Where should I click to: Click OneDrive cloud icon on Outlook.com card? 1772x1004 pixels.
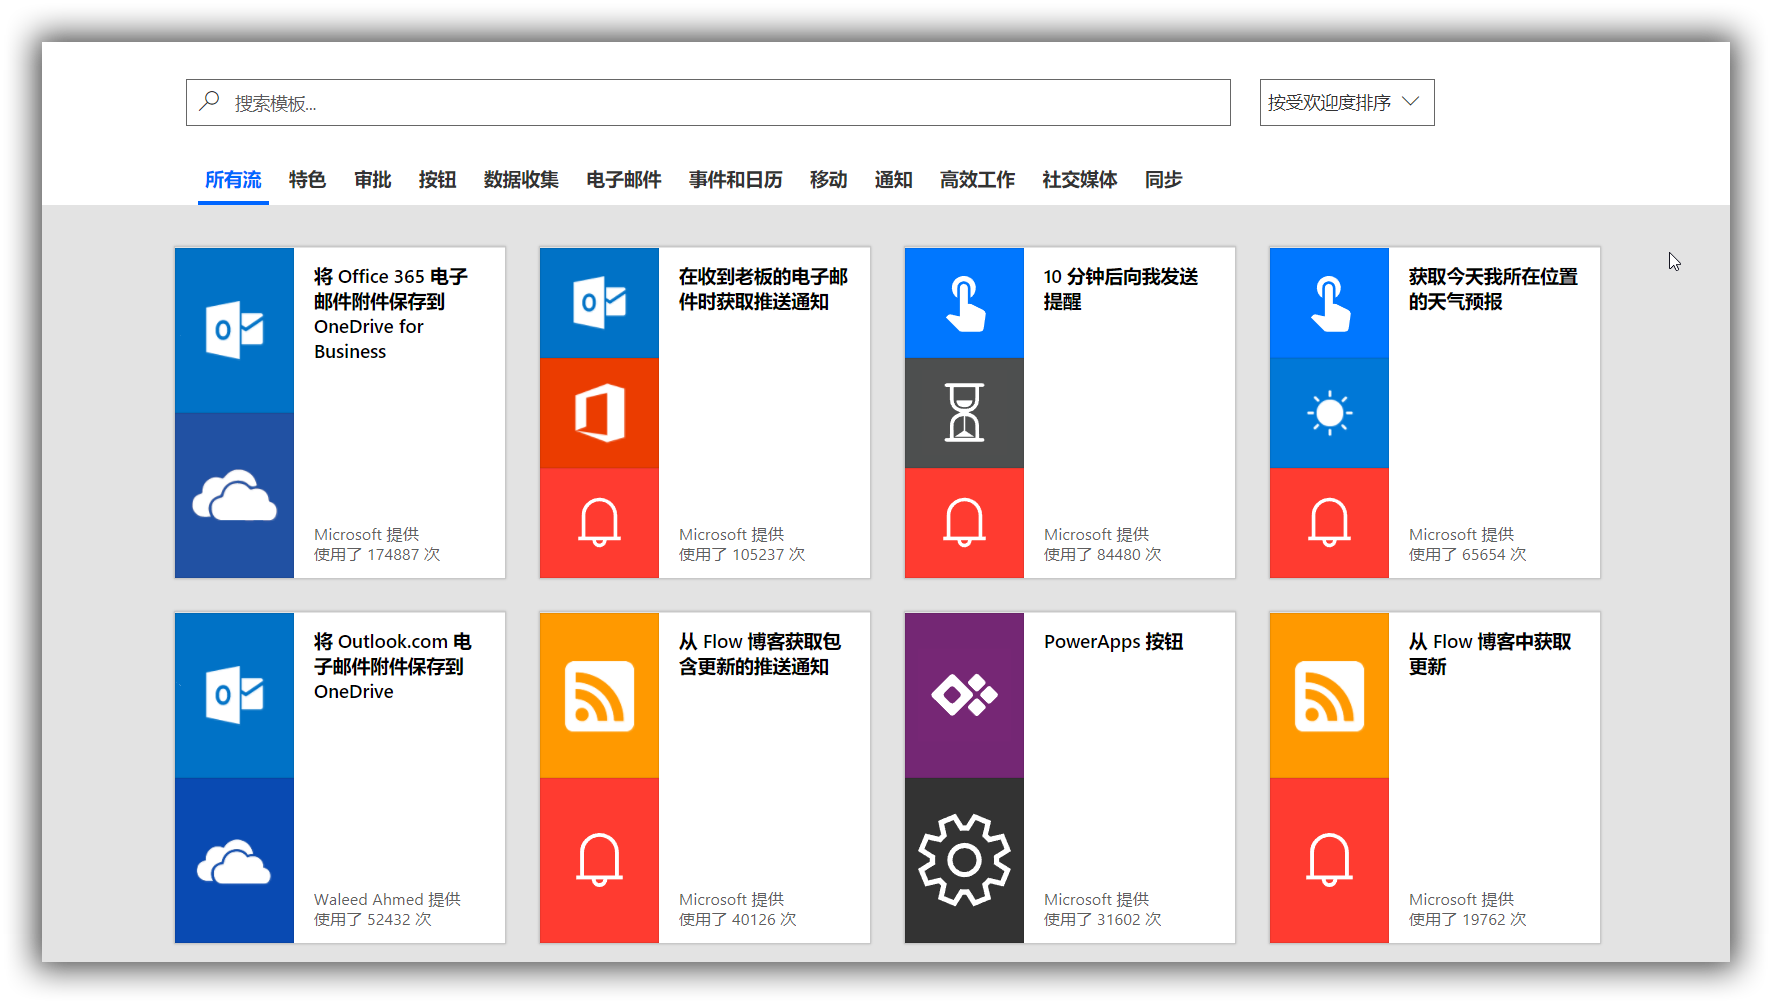[234, 860]
